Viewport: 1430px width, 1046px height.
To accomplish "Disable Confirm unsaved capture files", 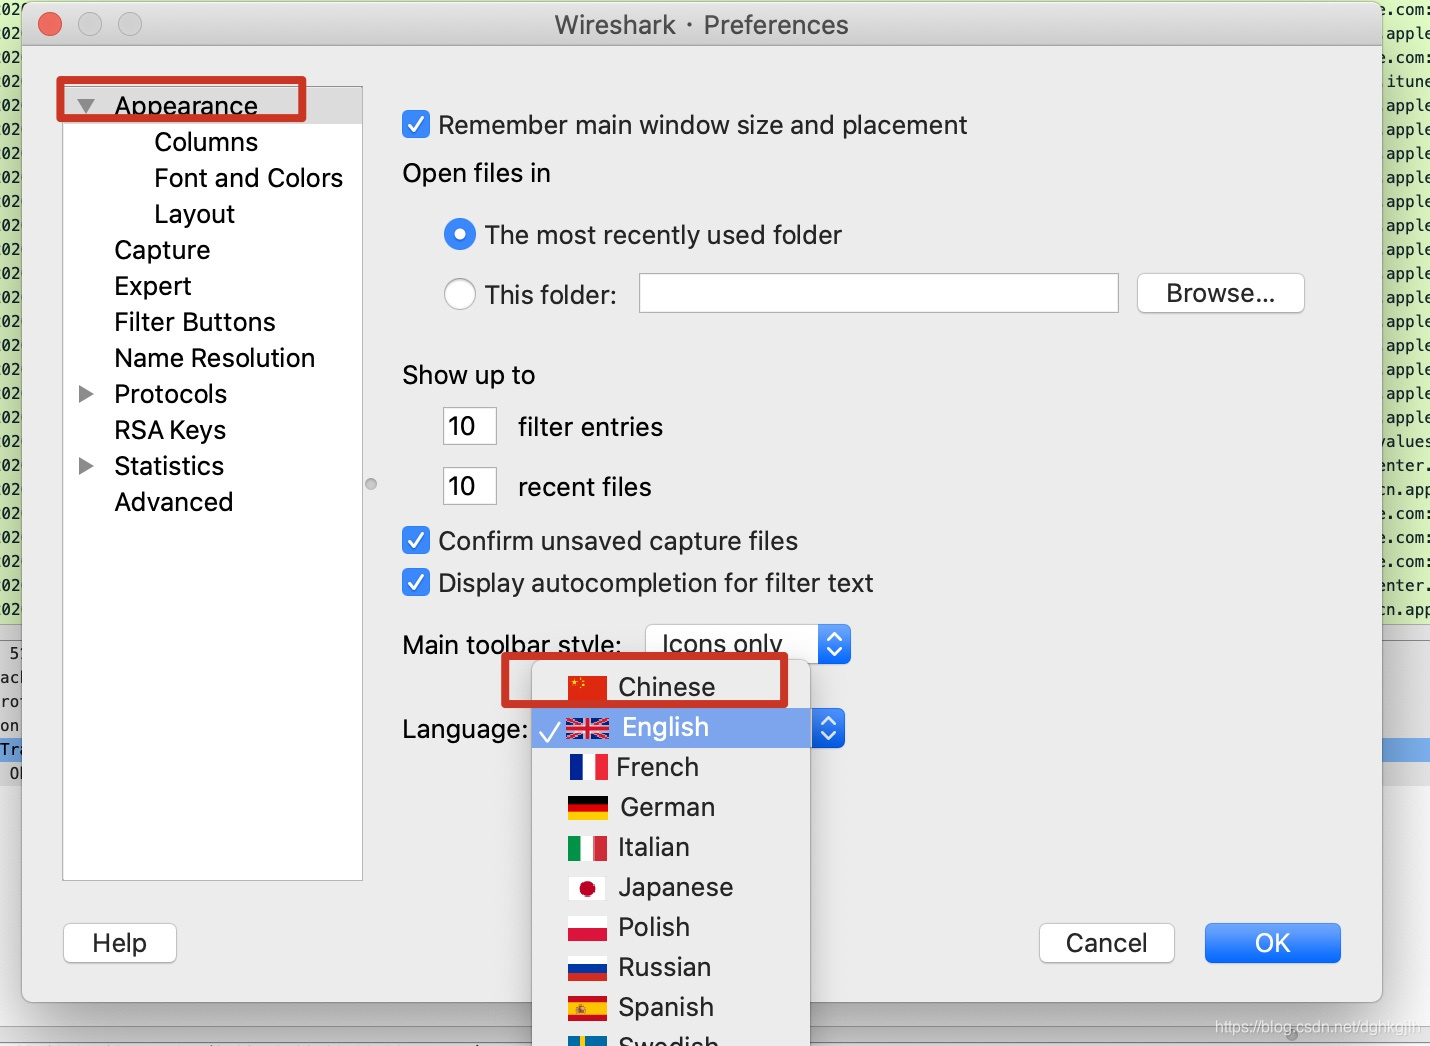I will [416, 541].
